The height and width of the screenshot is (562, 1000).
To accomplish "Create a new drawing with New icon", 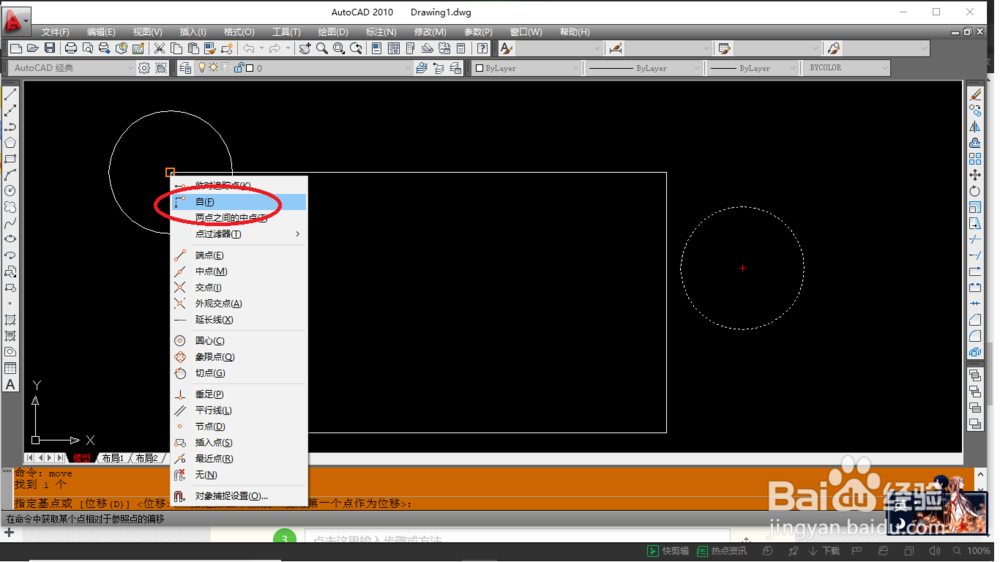I will pyautogui.click(x=16, y=48).
